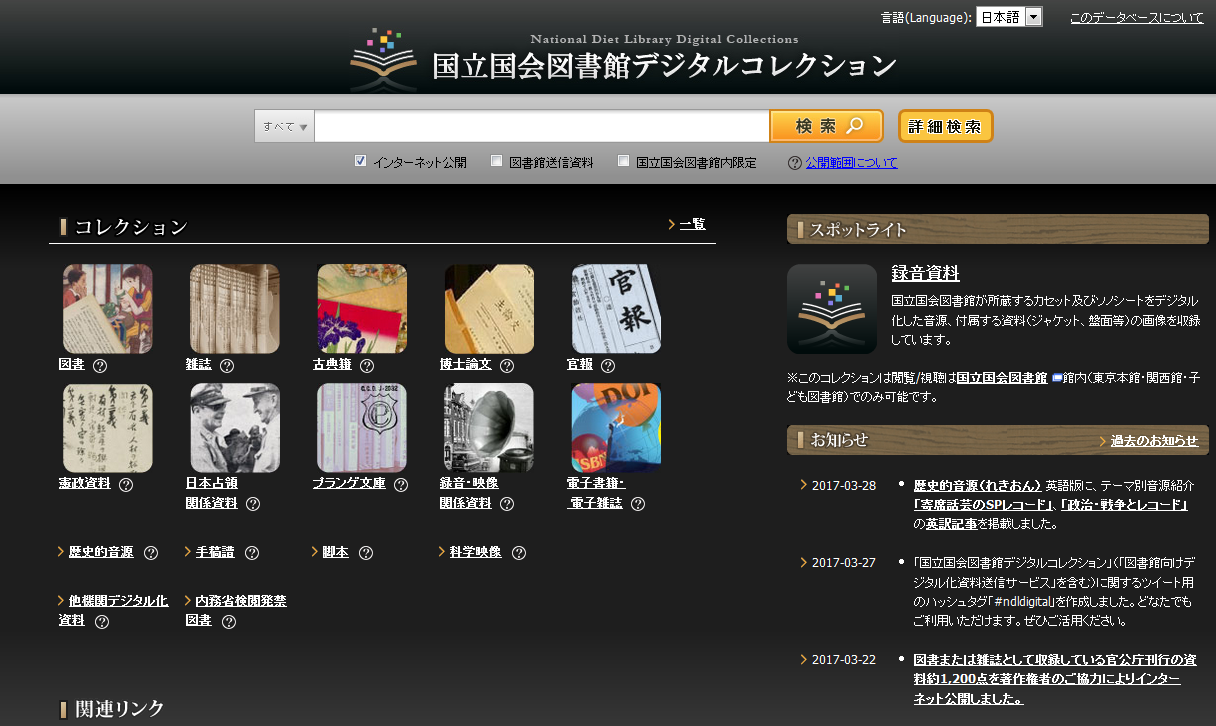Image resolution: width=1216 pixels, height=726 pixels.
Task: Click the help icon beside 録音・映像関係資料
Action: (x=507, y=504)
